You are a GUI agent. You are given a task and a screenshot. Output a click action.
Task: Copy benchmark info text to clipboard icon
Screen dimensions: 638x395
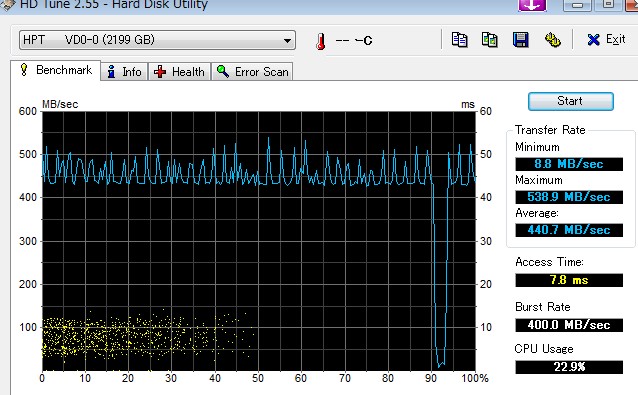(x=460, y=40)
